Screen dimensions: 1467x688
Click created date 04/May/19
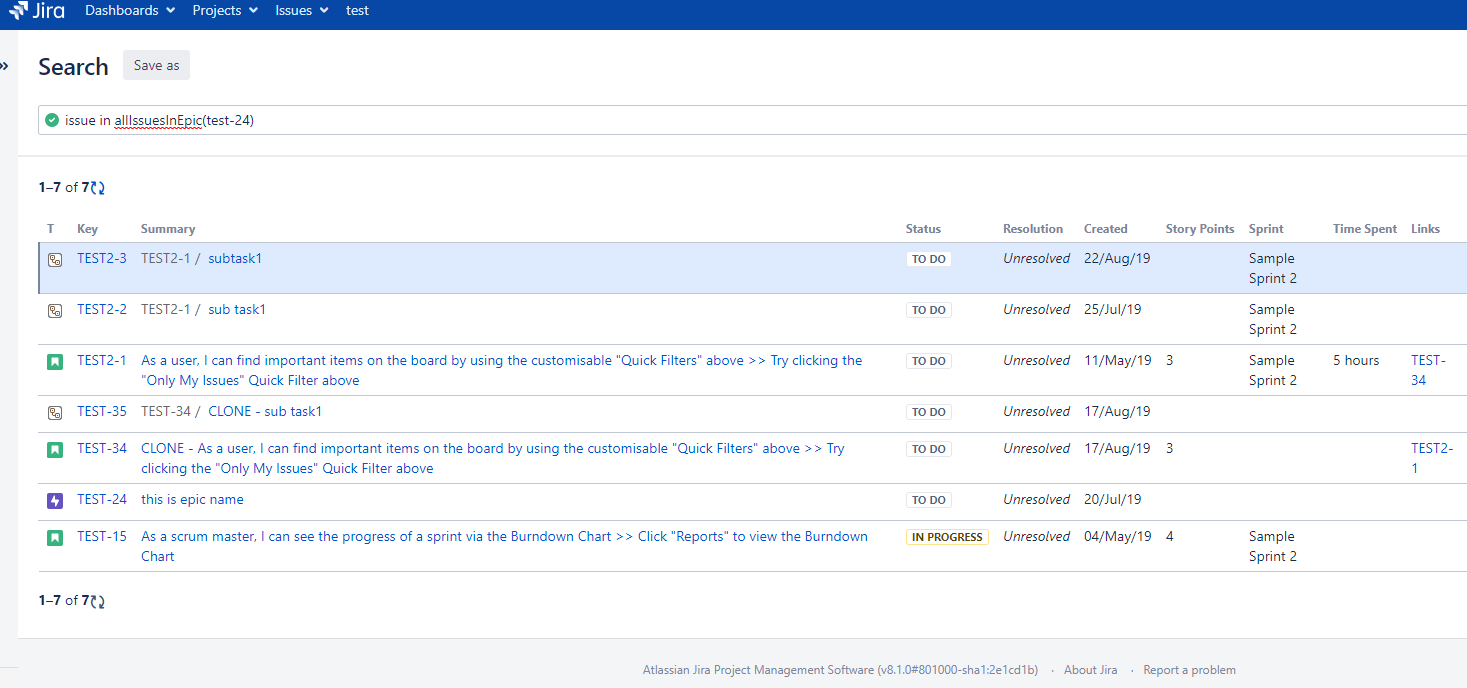tap(1118, 536)
